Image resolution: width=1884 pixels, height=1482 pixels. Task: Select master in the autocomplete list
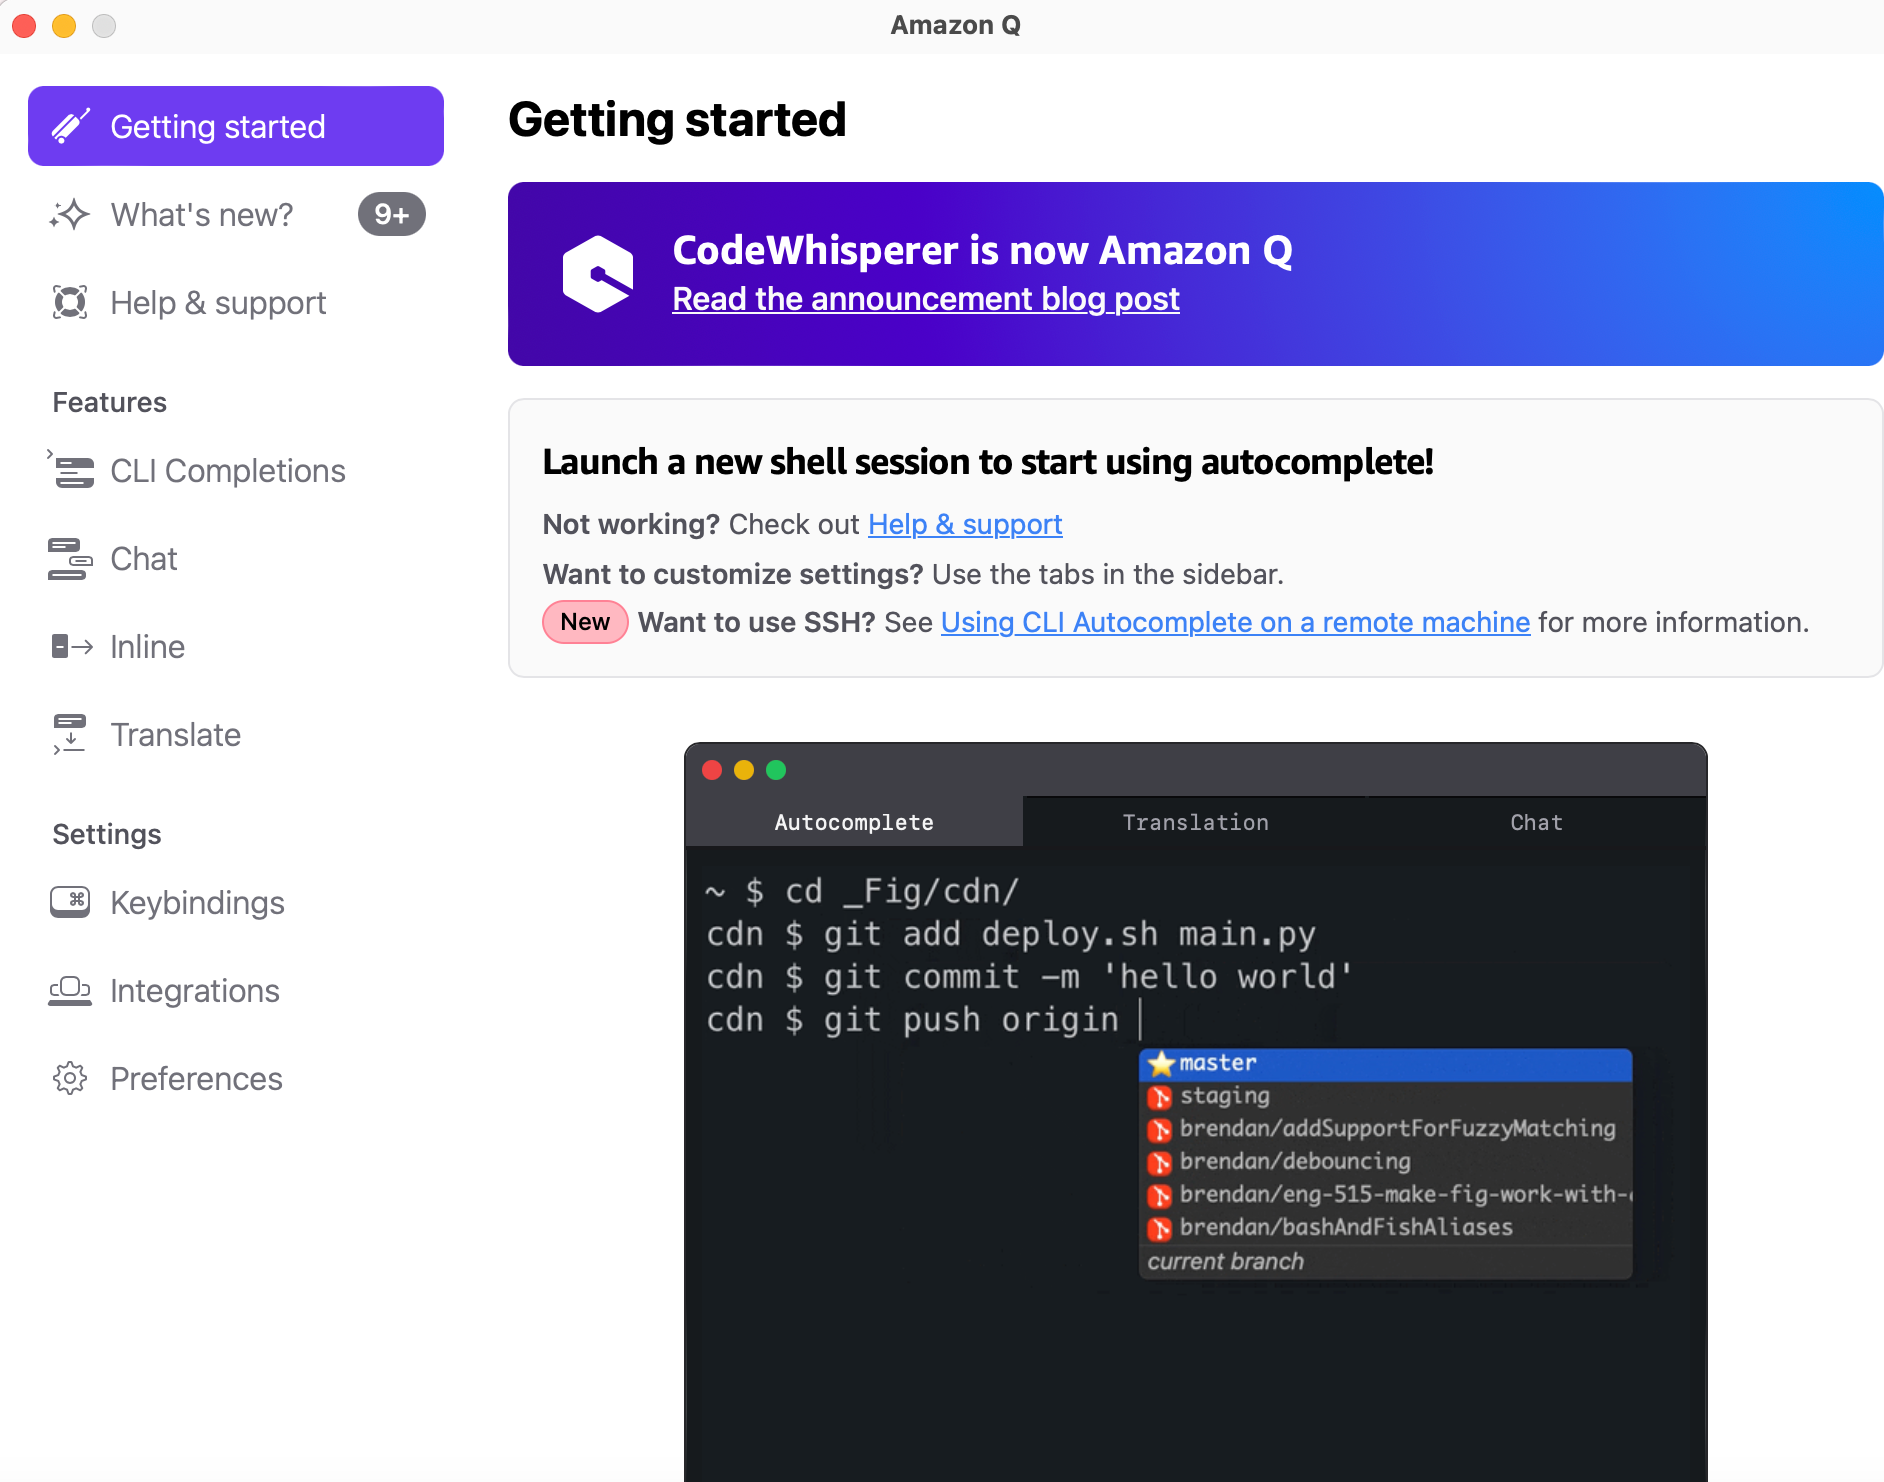click(1386, 1063)
